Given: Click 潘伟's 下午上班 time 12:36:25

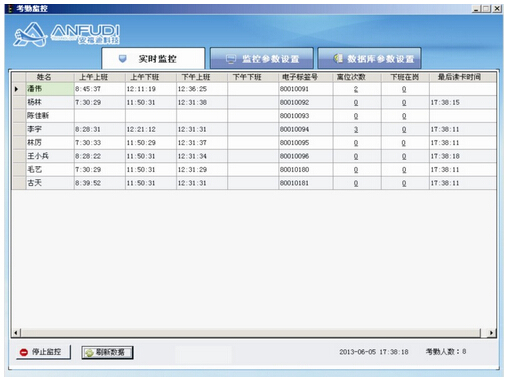Looking at the screenshot, I should 192,89.
